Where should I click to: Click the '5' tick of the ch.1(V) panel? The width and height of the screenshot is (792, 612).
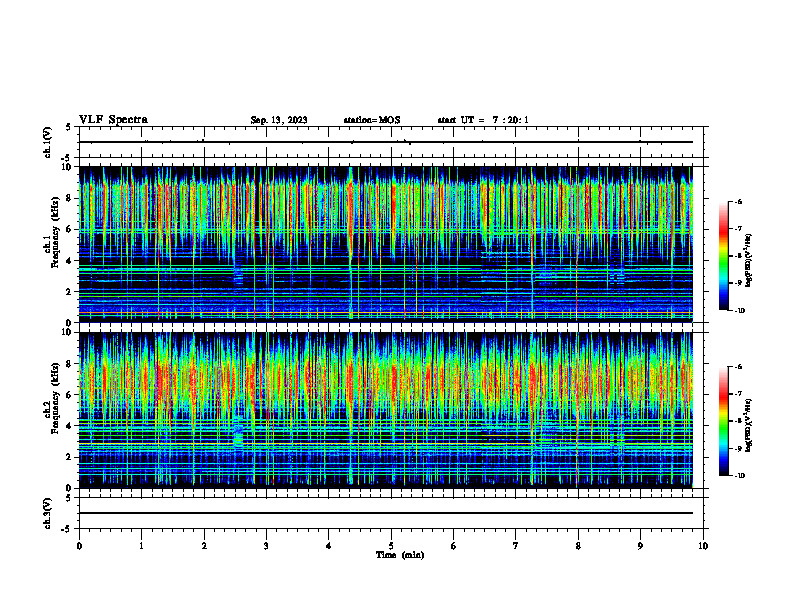pos(69,127)
